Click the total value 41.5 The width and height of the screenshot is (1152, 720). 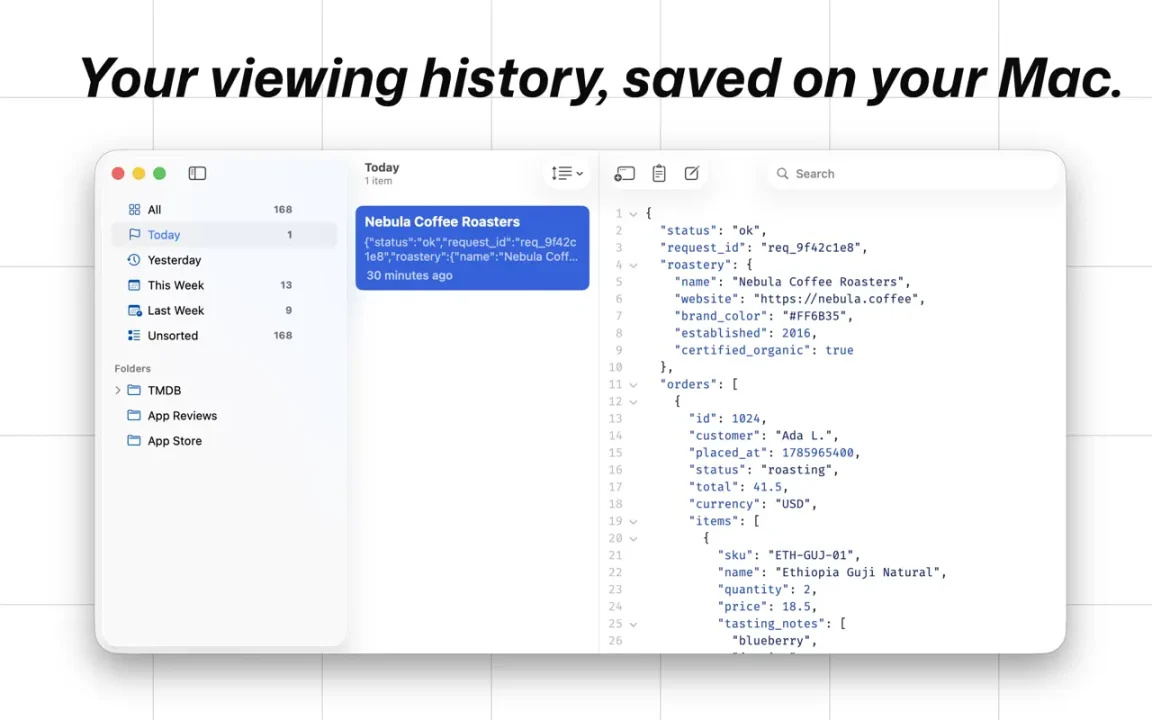[768, 487]
